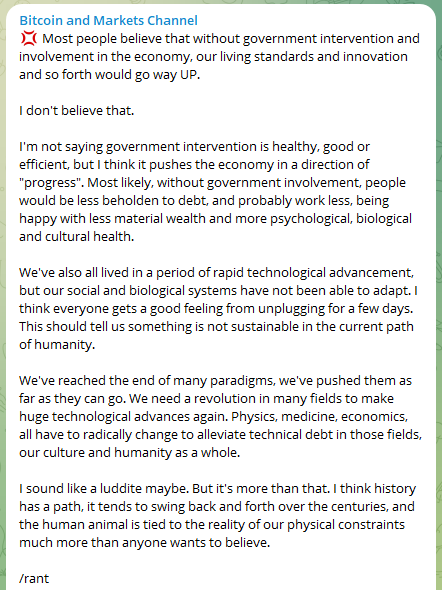Click the paragraph starting "We've also all lived"

[219, 309]
